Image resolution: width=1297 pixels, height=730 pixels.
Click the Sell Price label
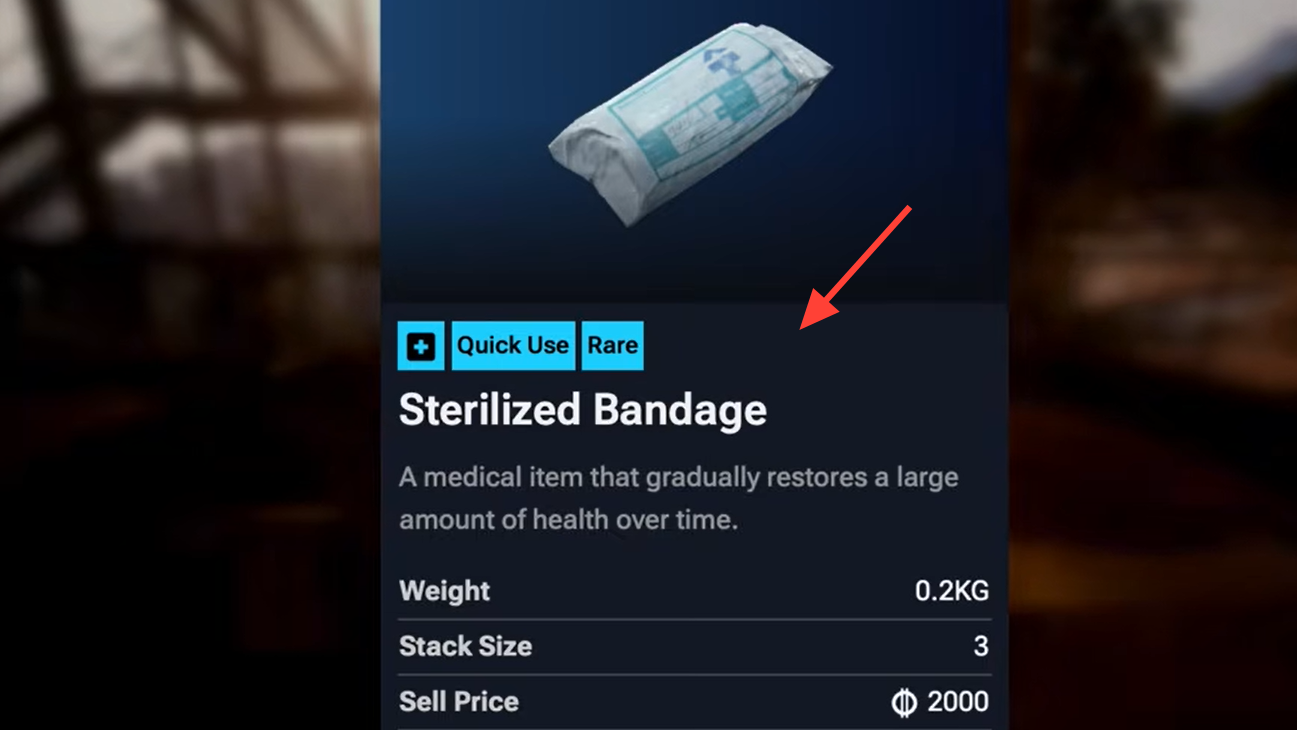459,702
